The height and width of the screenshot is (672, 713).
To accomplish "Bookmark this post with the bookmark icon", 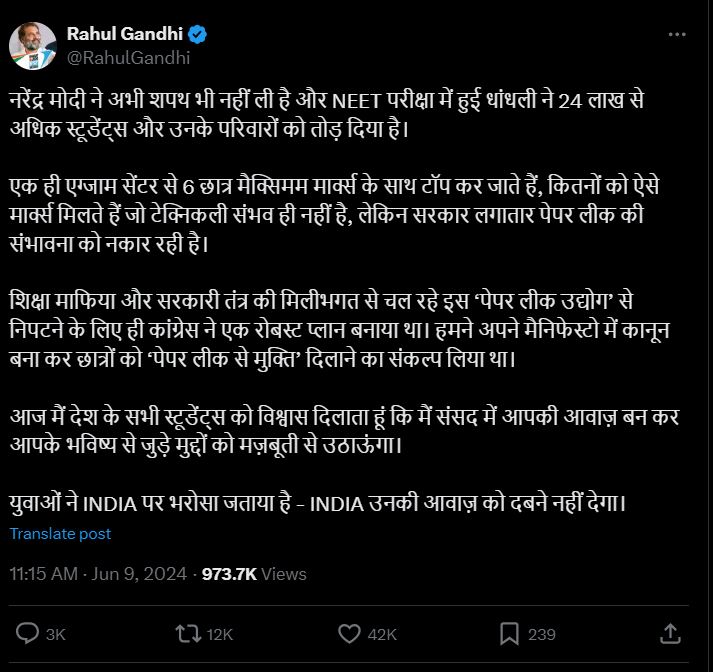I will [x=509, y=633].
